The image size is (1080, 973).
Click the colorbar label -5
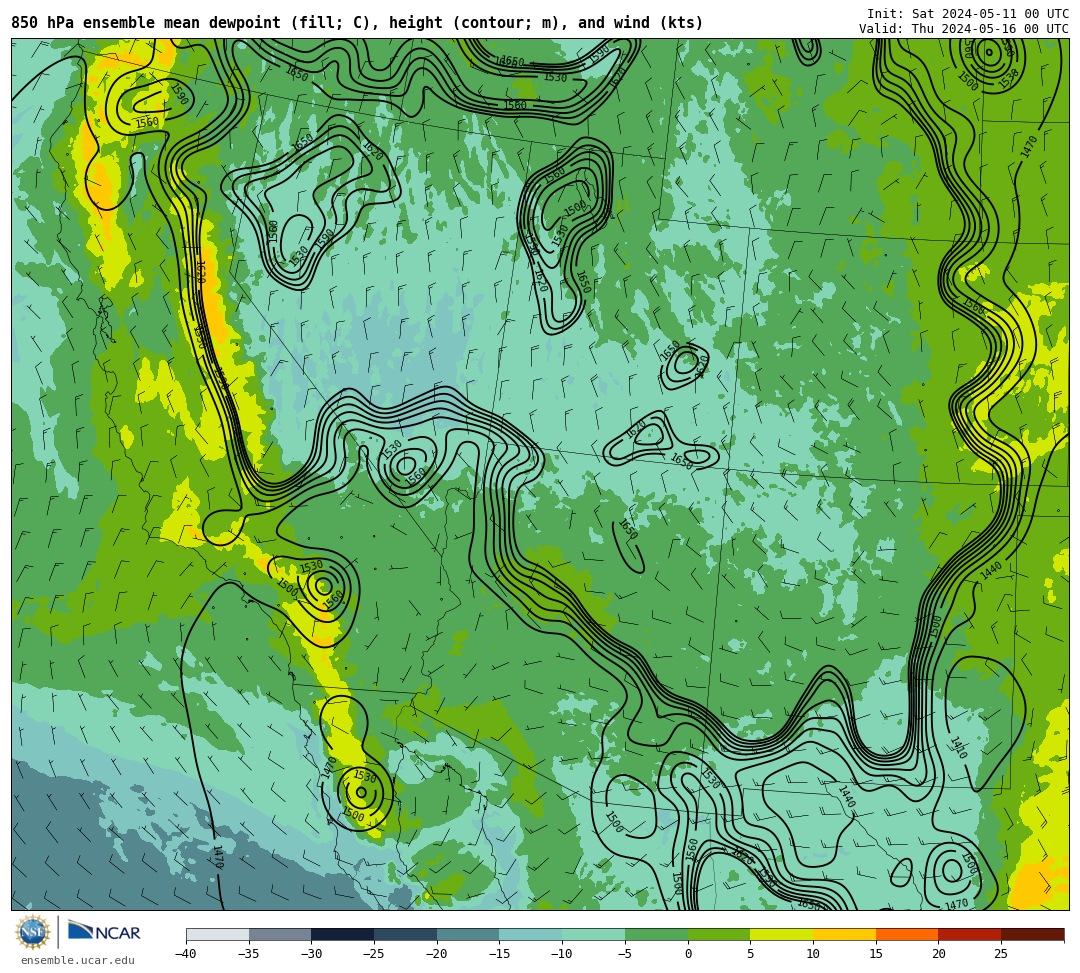pyautogui.click(x=625, y=954)
